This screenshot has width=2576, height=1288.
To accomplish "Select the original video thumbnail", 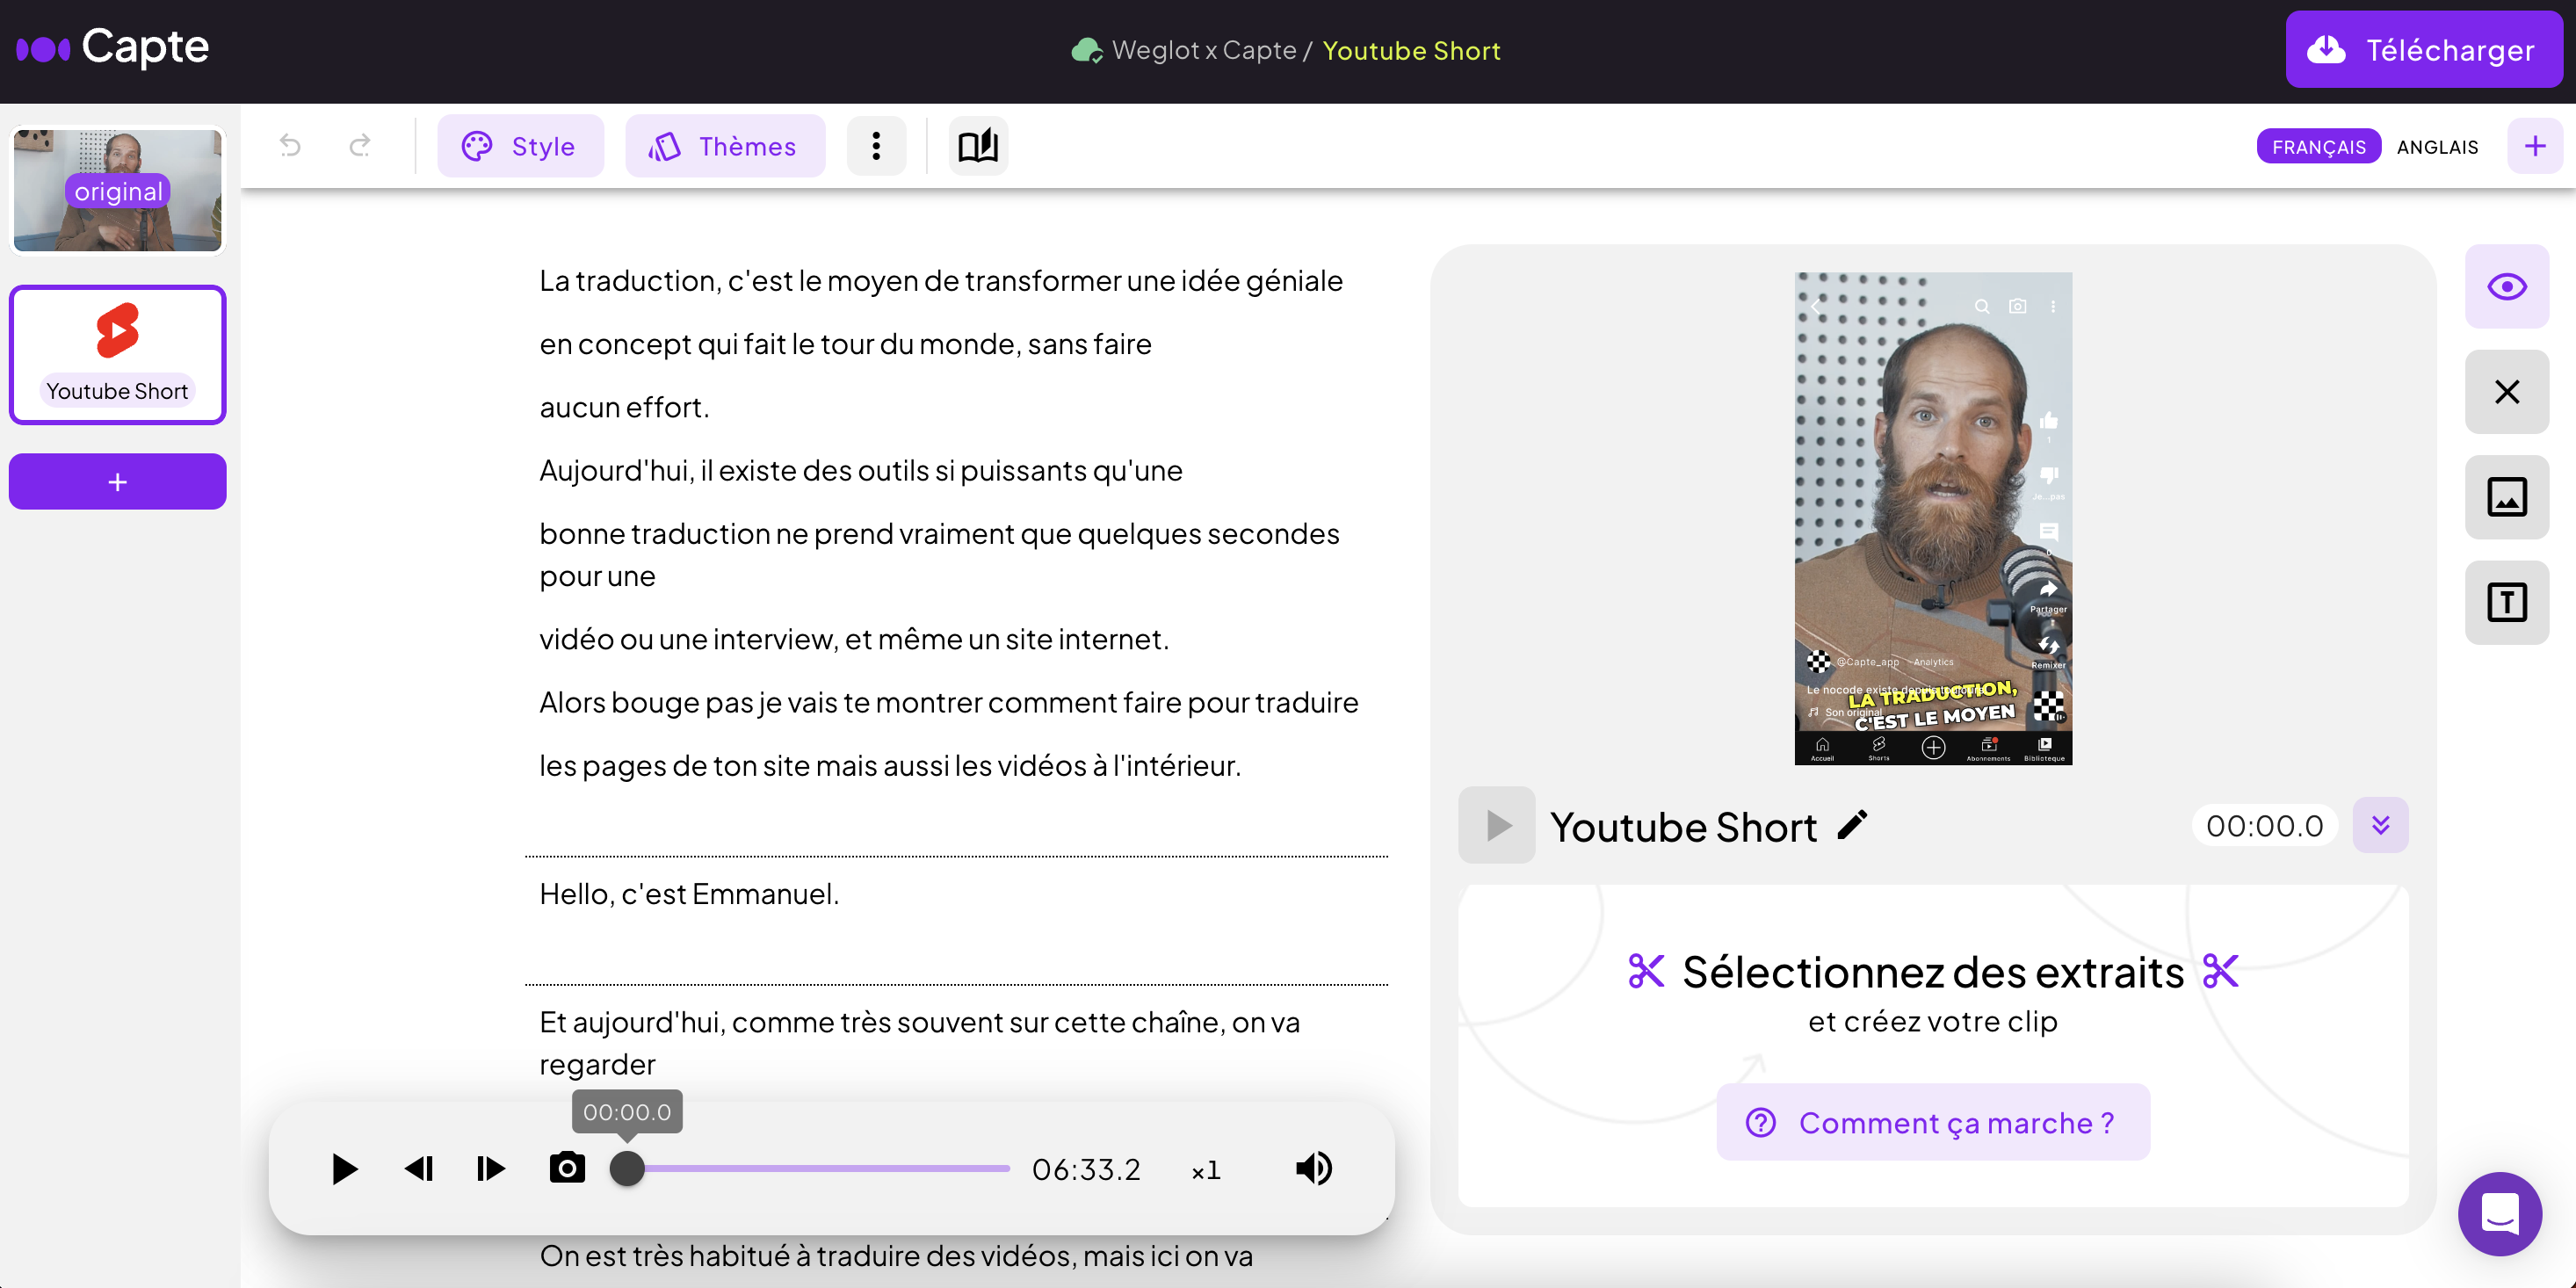I will pyautogui.click(x=117, y=190).
